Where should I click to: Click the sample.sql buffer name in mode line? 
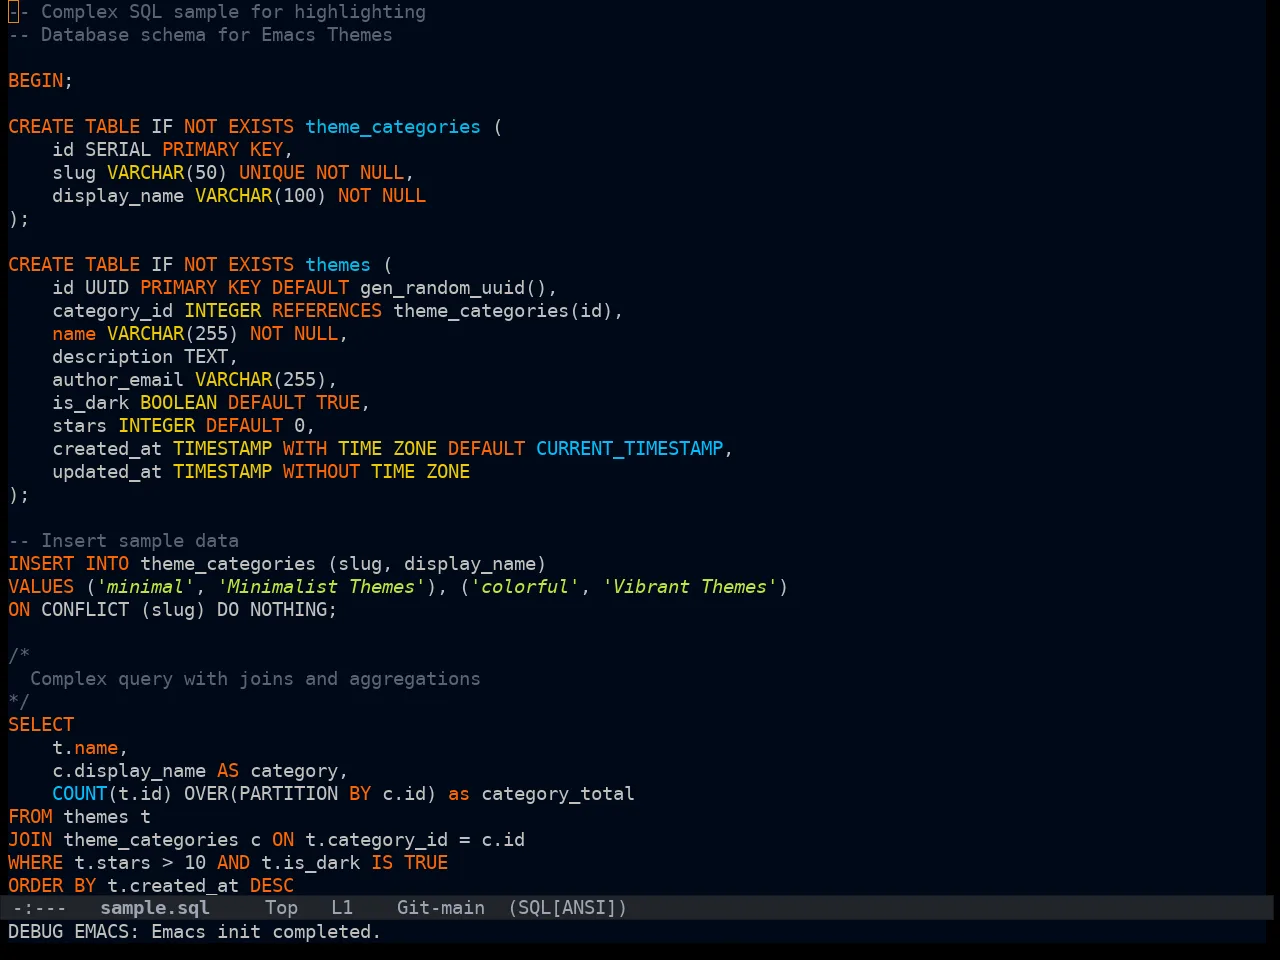tap(155, 908)
